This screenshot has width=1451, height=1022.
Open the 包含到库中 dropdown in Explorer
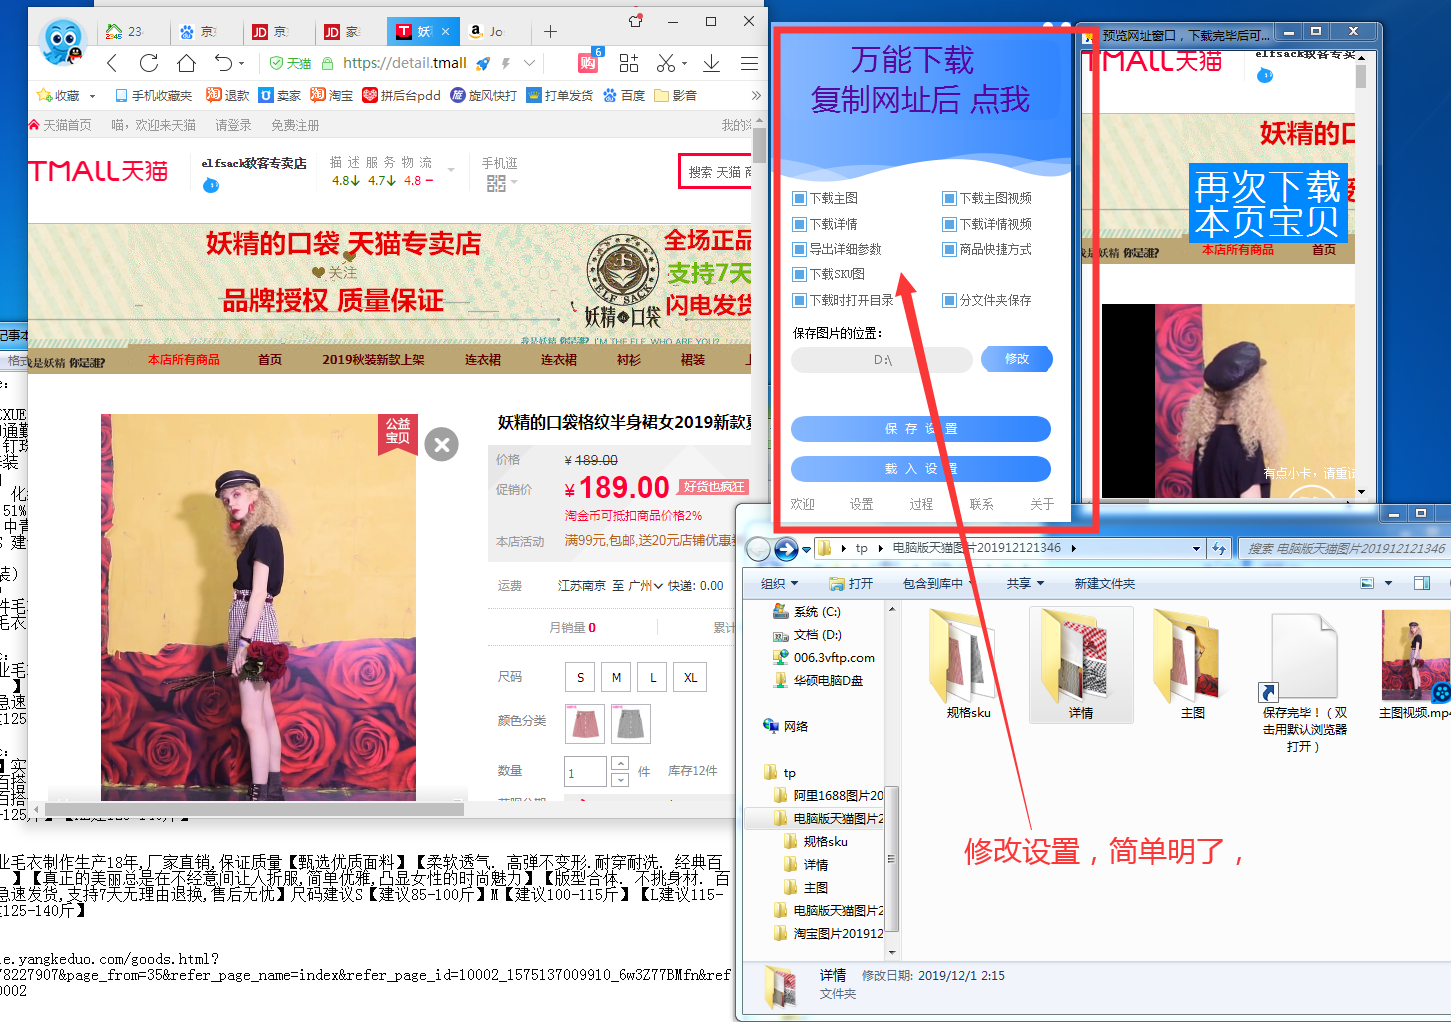pos(939,583)
